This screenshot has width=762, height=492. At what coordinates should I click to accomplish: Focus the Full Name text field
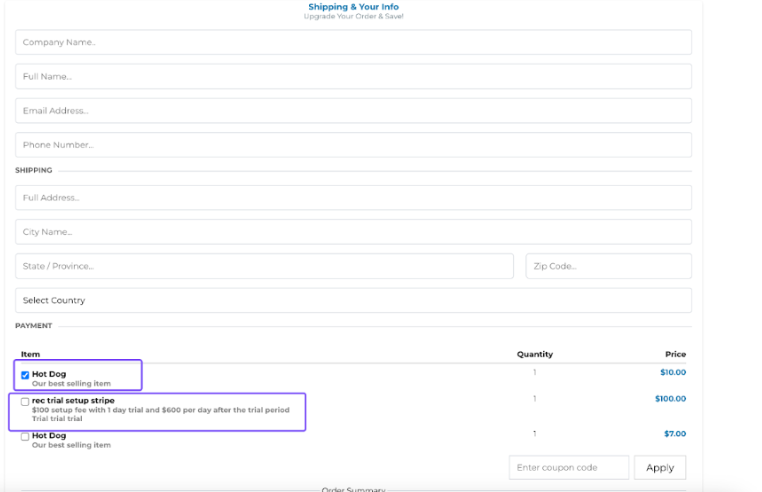(x=353, y=76)
